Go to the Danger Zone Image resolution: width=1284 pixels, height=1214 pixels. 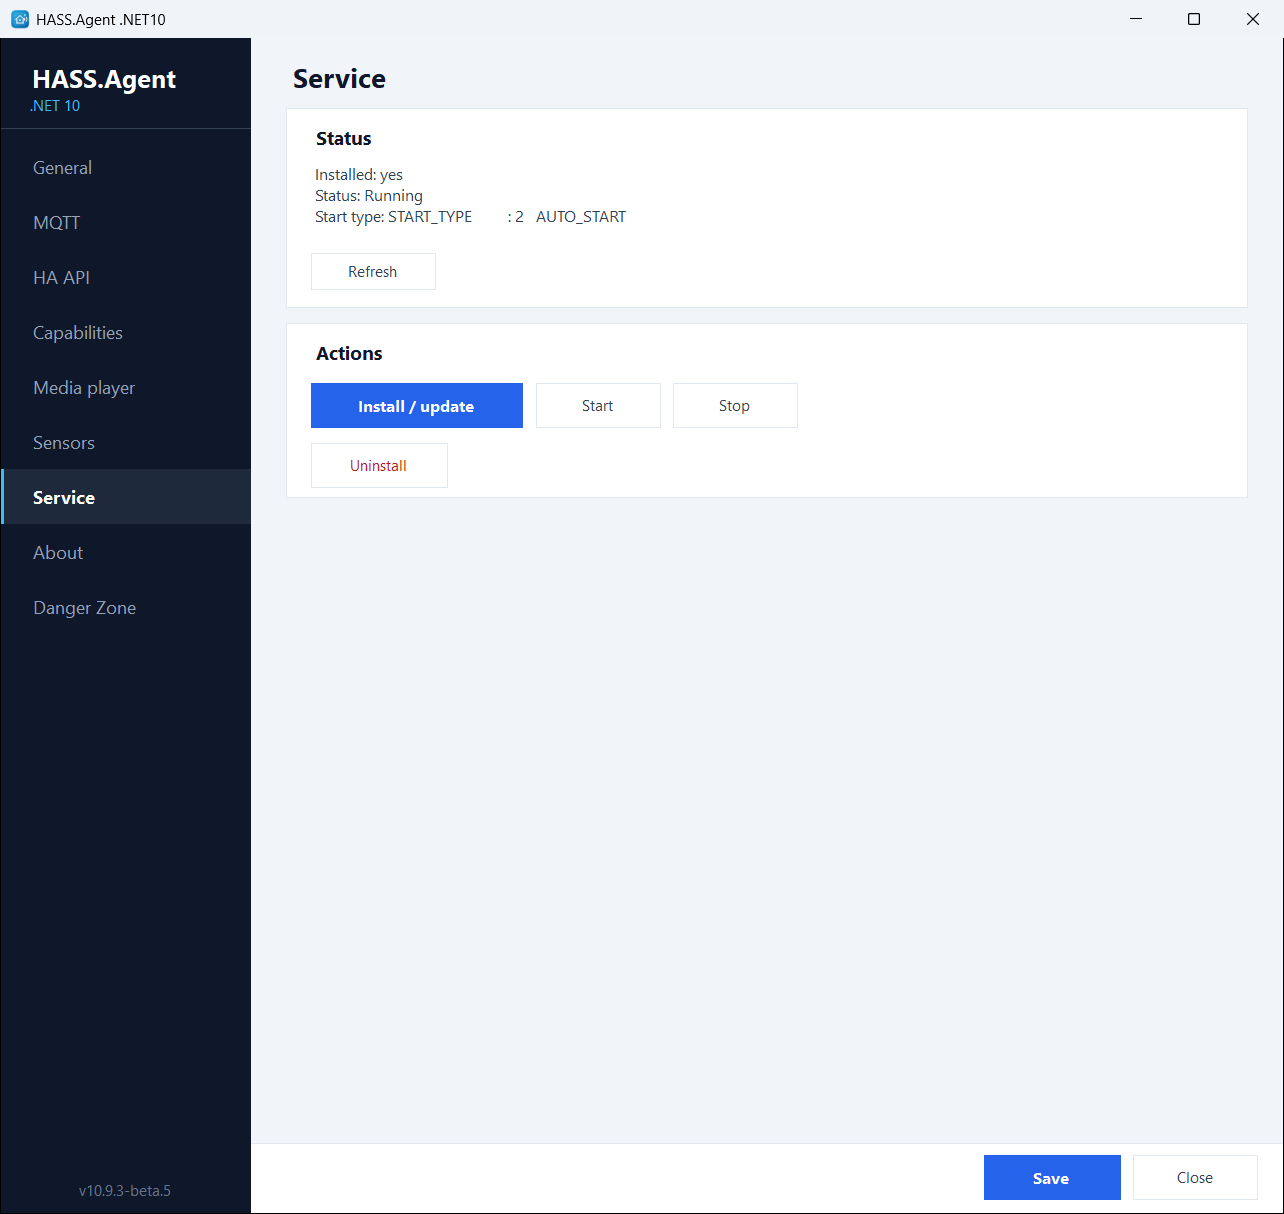(x=126, y=608)
